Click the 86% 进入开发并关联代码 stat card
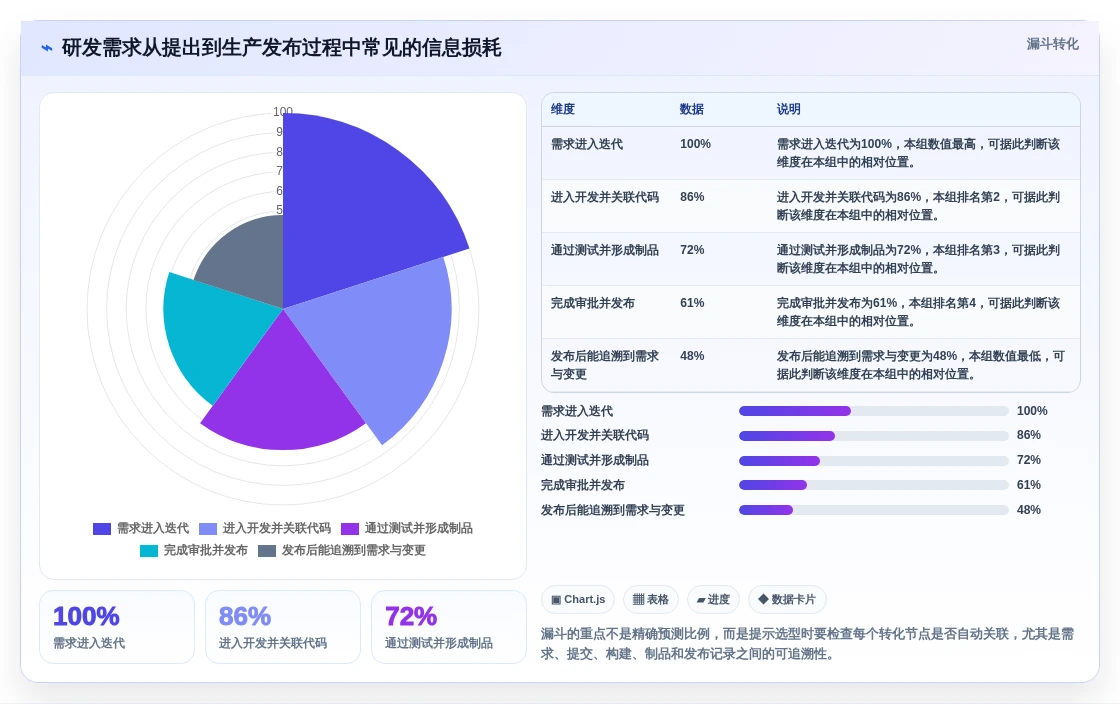 [x=283, y=627]
